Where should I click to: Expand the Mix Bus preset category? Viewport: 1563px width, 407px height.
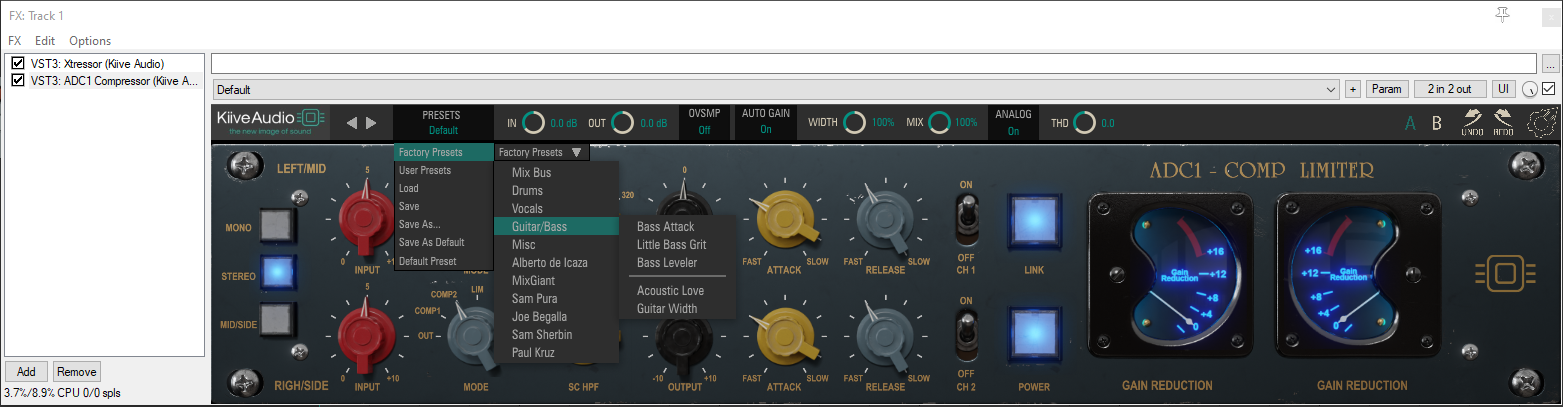pyautogui.click(x=557, y=173)
